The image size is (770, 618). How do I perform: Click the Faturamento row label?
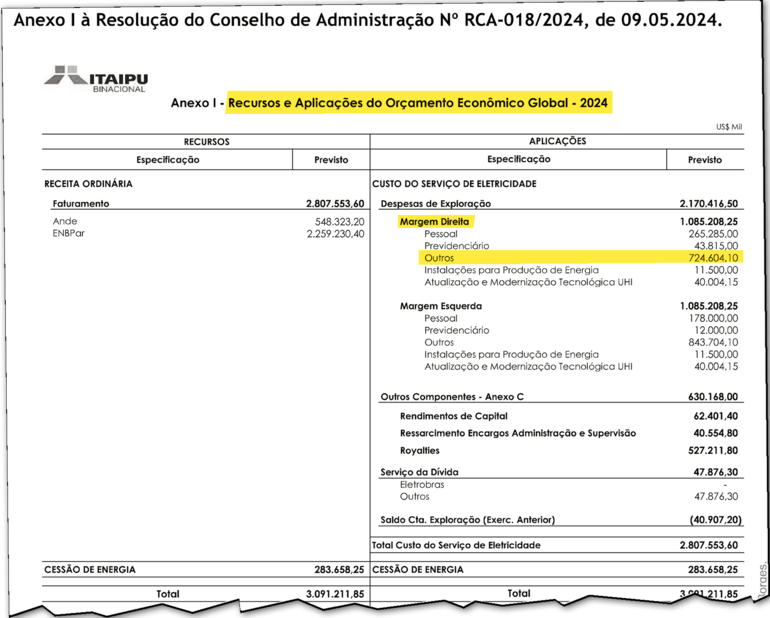coord(81,203)
